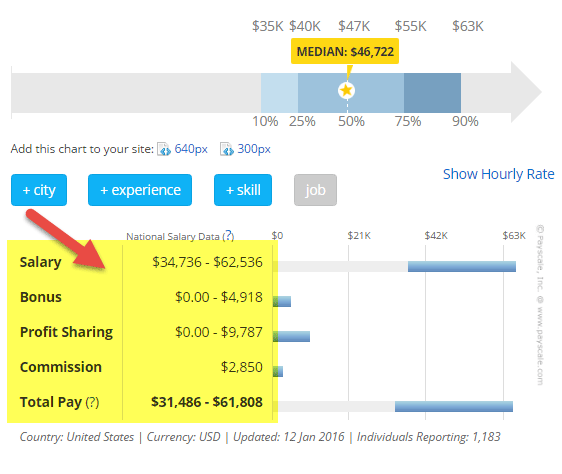562x474 pixels.
Task: Click the $31,486 - $61,808 total pay value
Action: coord(207,402)
